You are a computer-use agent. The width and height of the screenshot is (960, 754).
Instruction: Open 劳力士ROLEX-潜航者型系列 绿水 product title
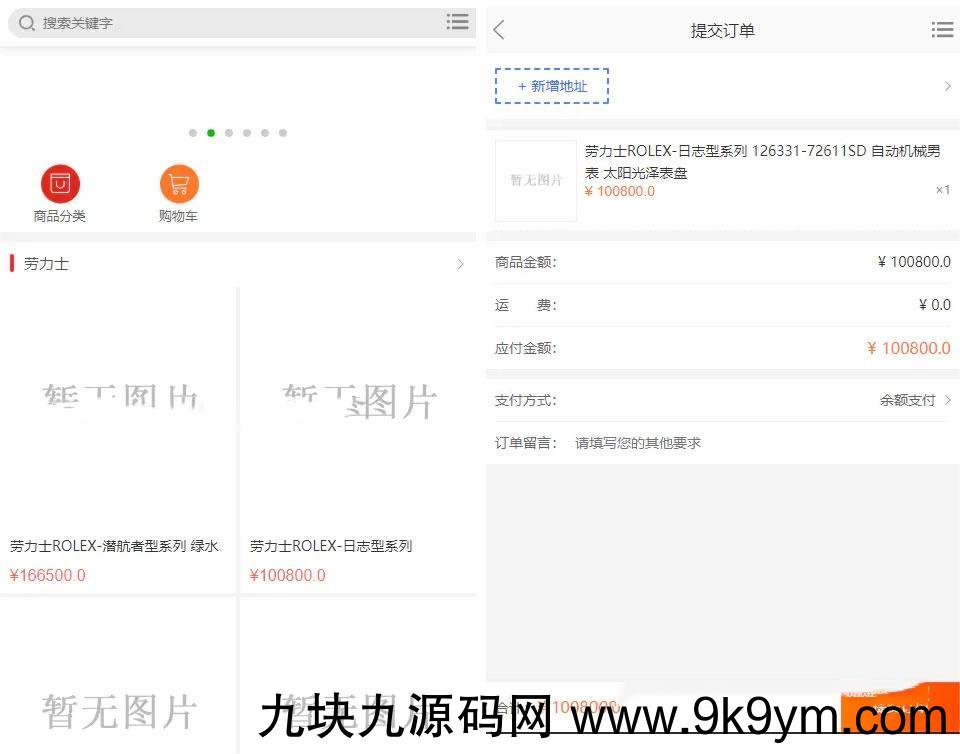114,546
